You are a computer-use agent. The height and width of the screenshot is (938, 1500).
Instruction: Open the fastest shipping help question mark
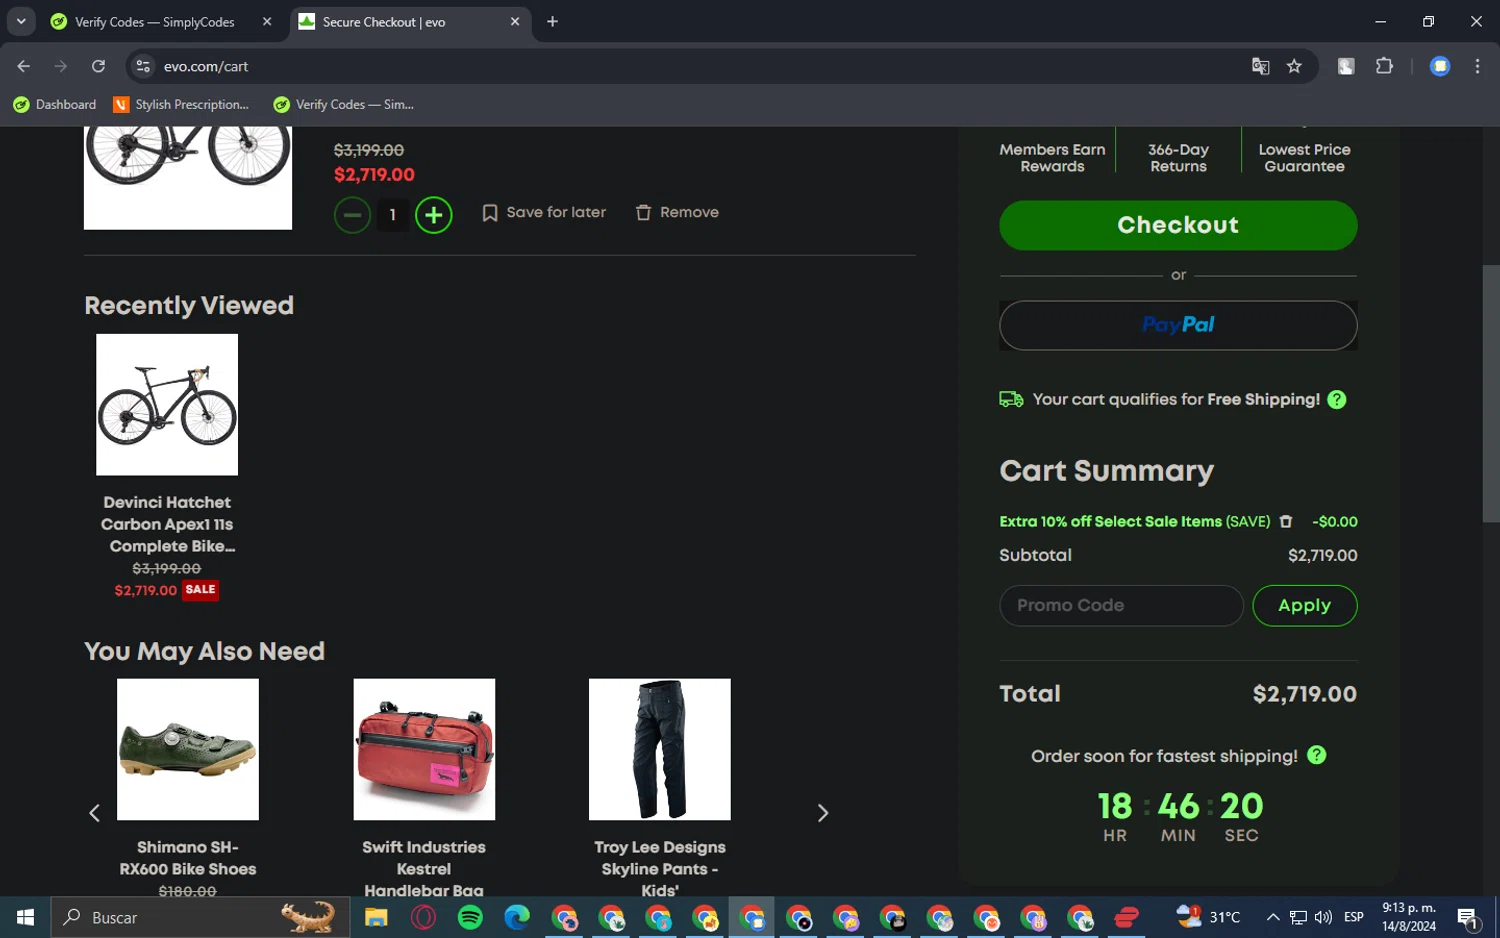1317,756
